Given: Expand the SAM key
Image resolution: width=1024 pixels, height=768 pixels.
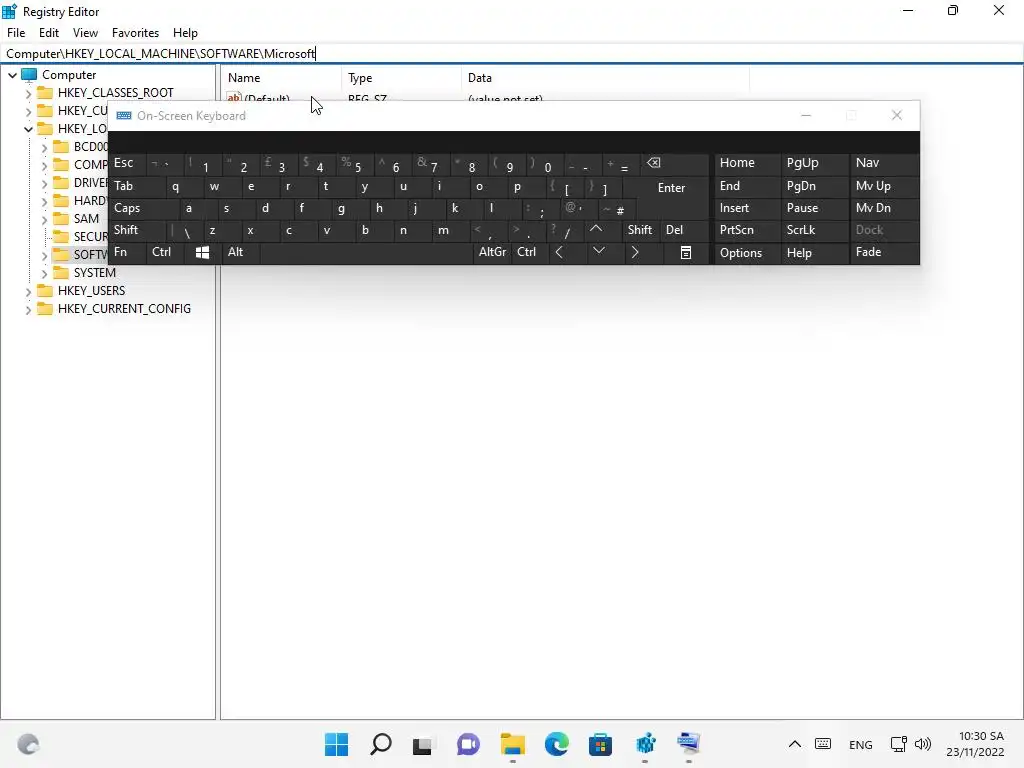Looking at the screenshot, I should [x=44, y=219].
